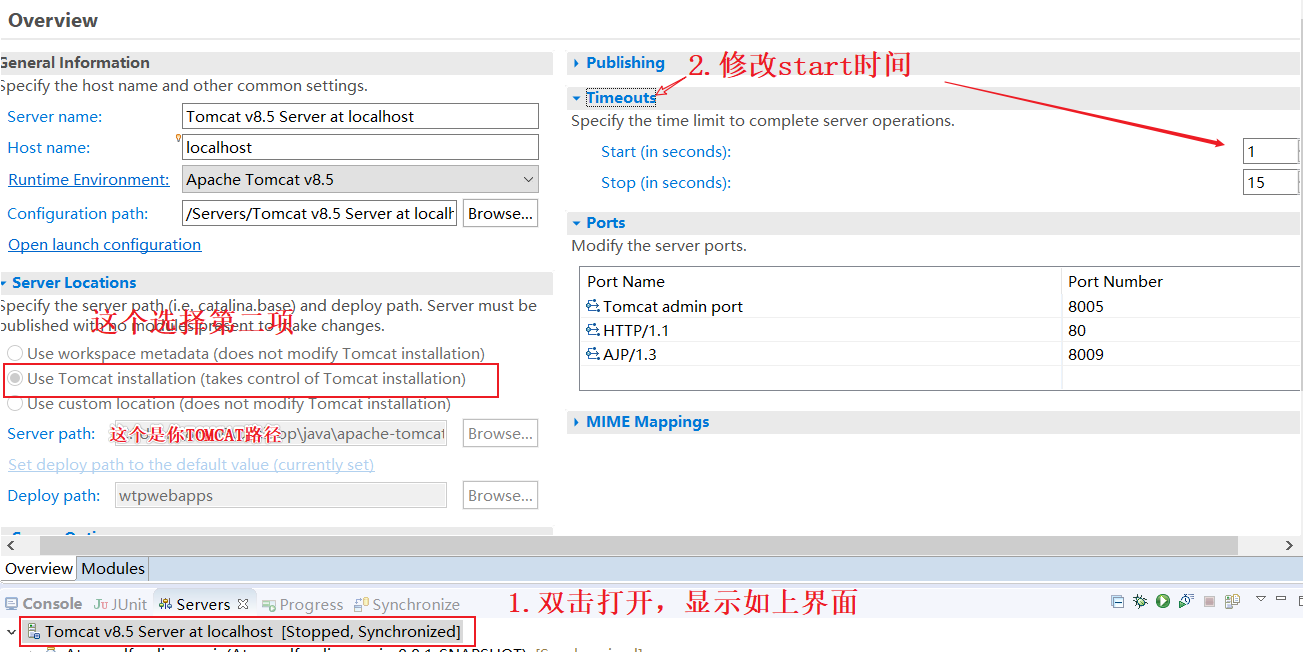The image size is (1303, 652).
Task: Open the Synchronize tab
Action: click(x=407, y=604)
